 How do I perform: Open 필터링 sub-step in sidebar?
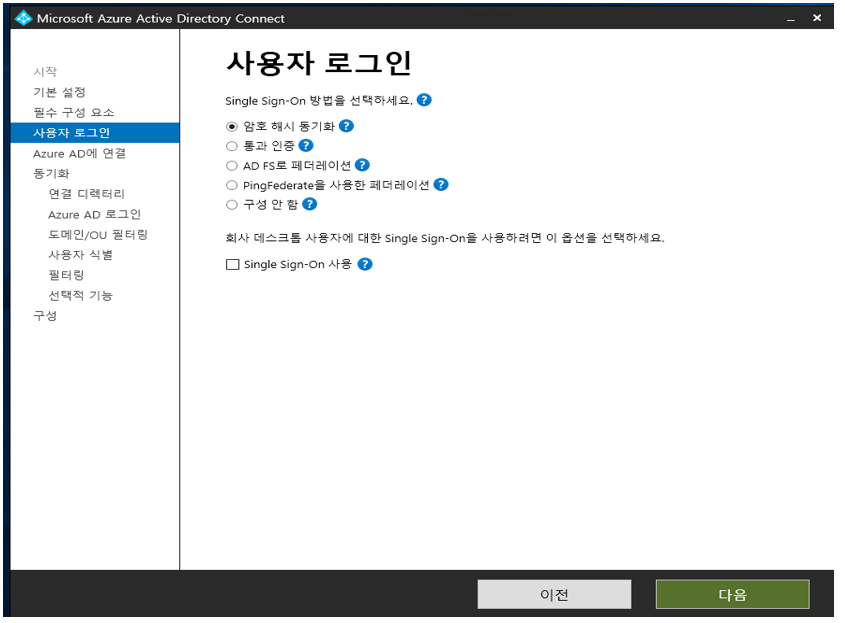[x=67, y=275]
